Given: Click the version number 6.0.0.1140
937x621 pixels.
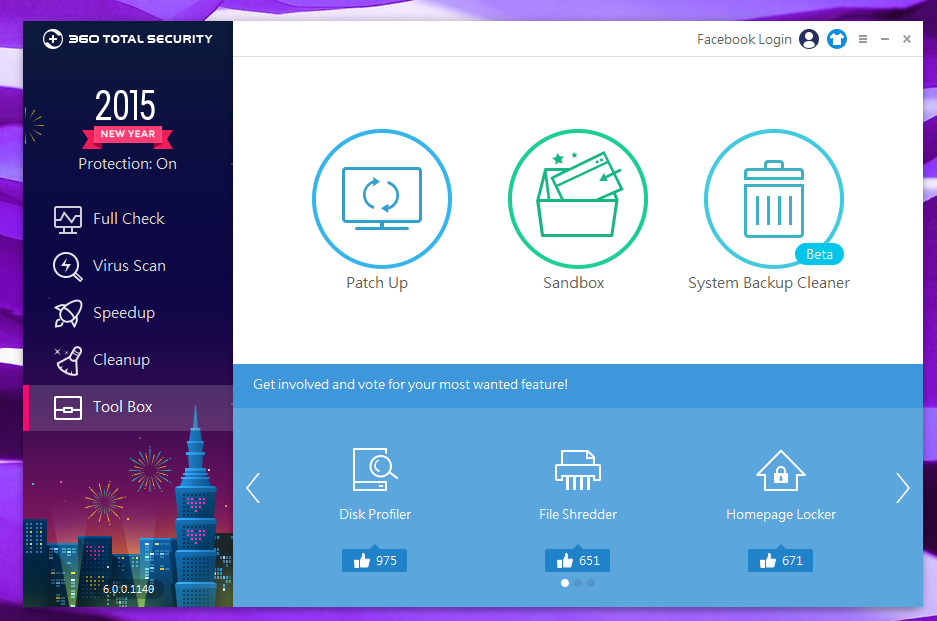Looking at the screenshot, I should [x=128, y=589].
